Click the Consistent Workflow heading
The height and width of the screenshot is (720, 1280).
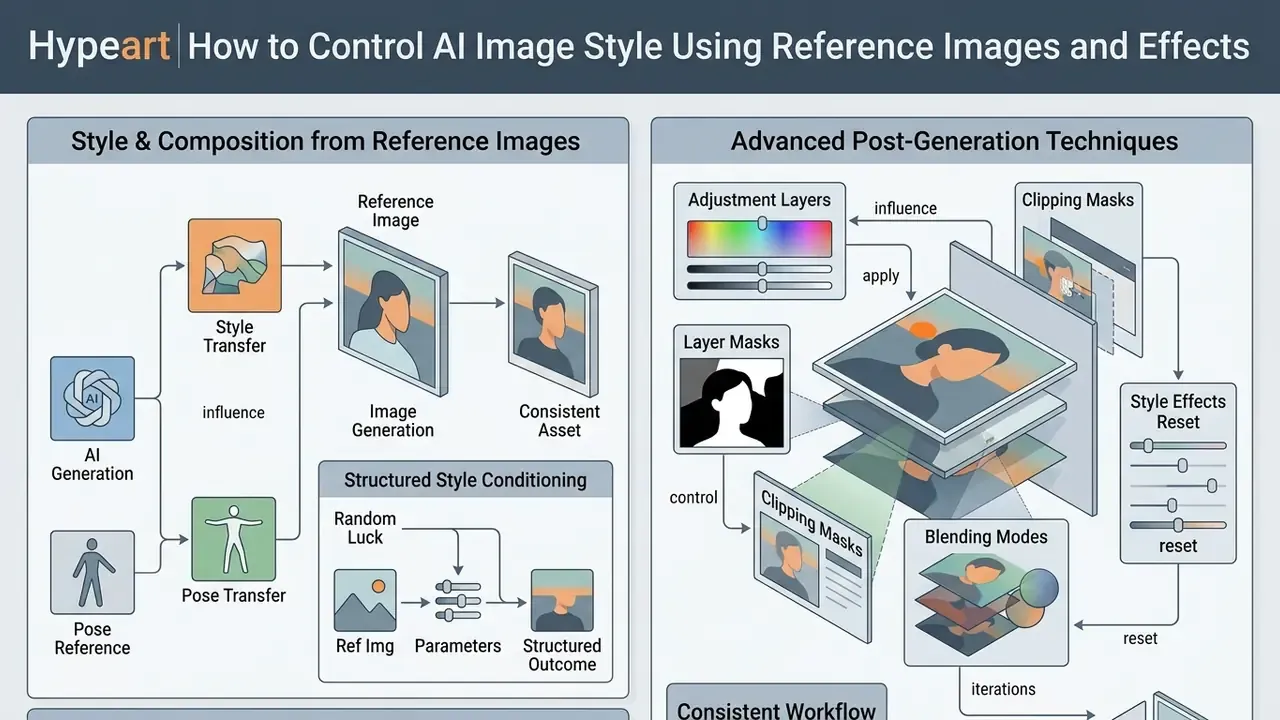click(776, 710)
